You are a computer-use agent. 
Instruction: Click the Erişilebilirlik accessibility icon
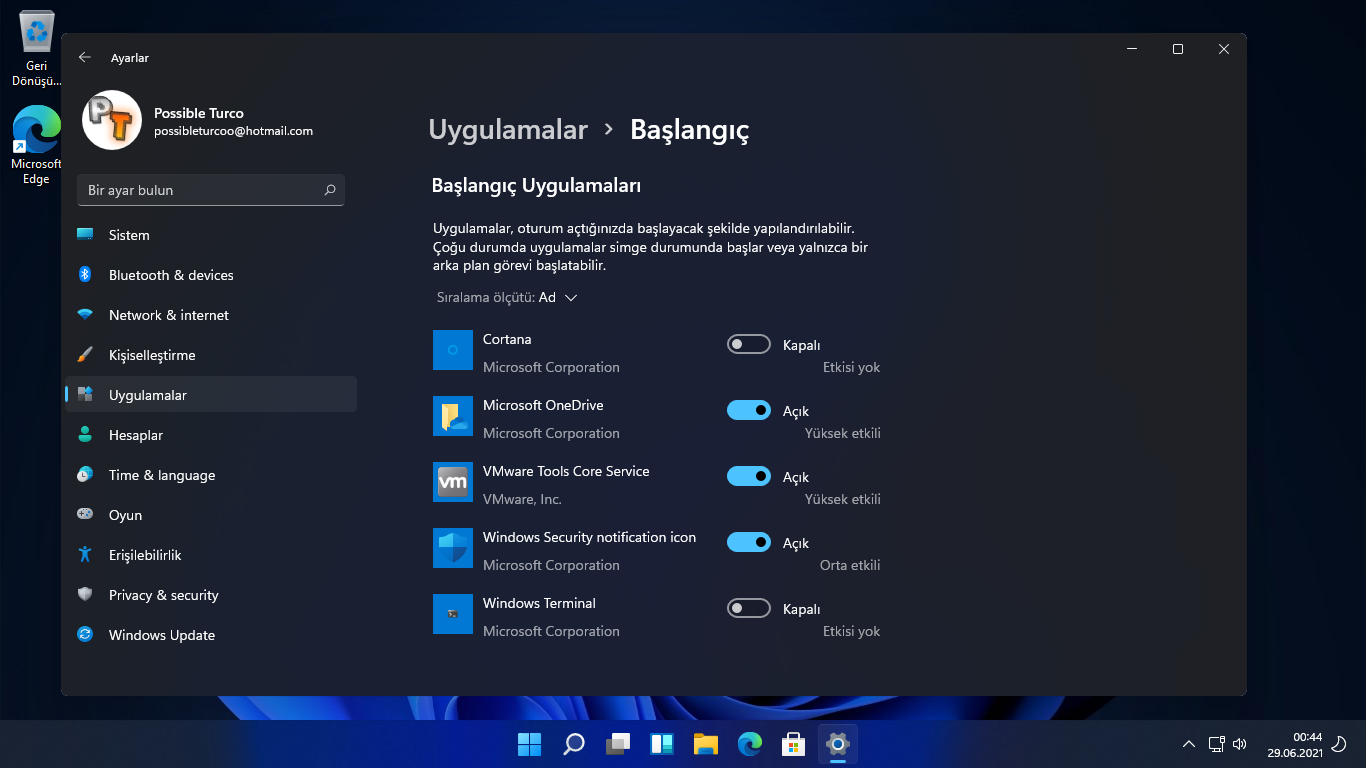tap(85, 555)
